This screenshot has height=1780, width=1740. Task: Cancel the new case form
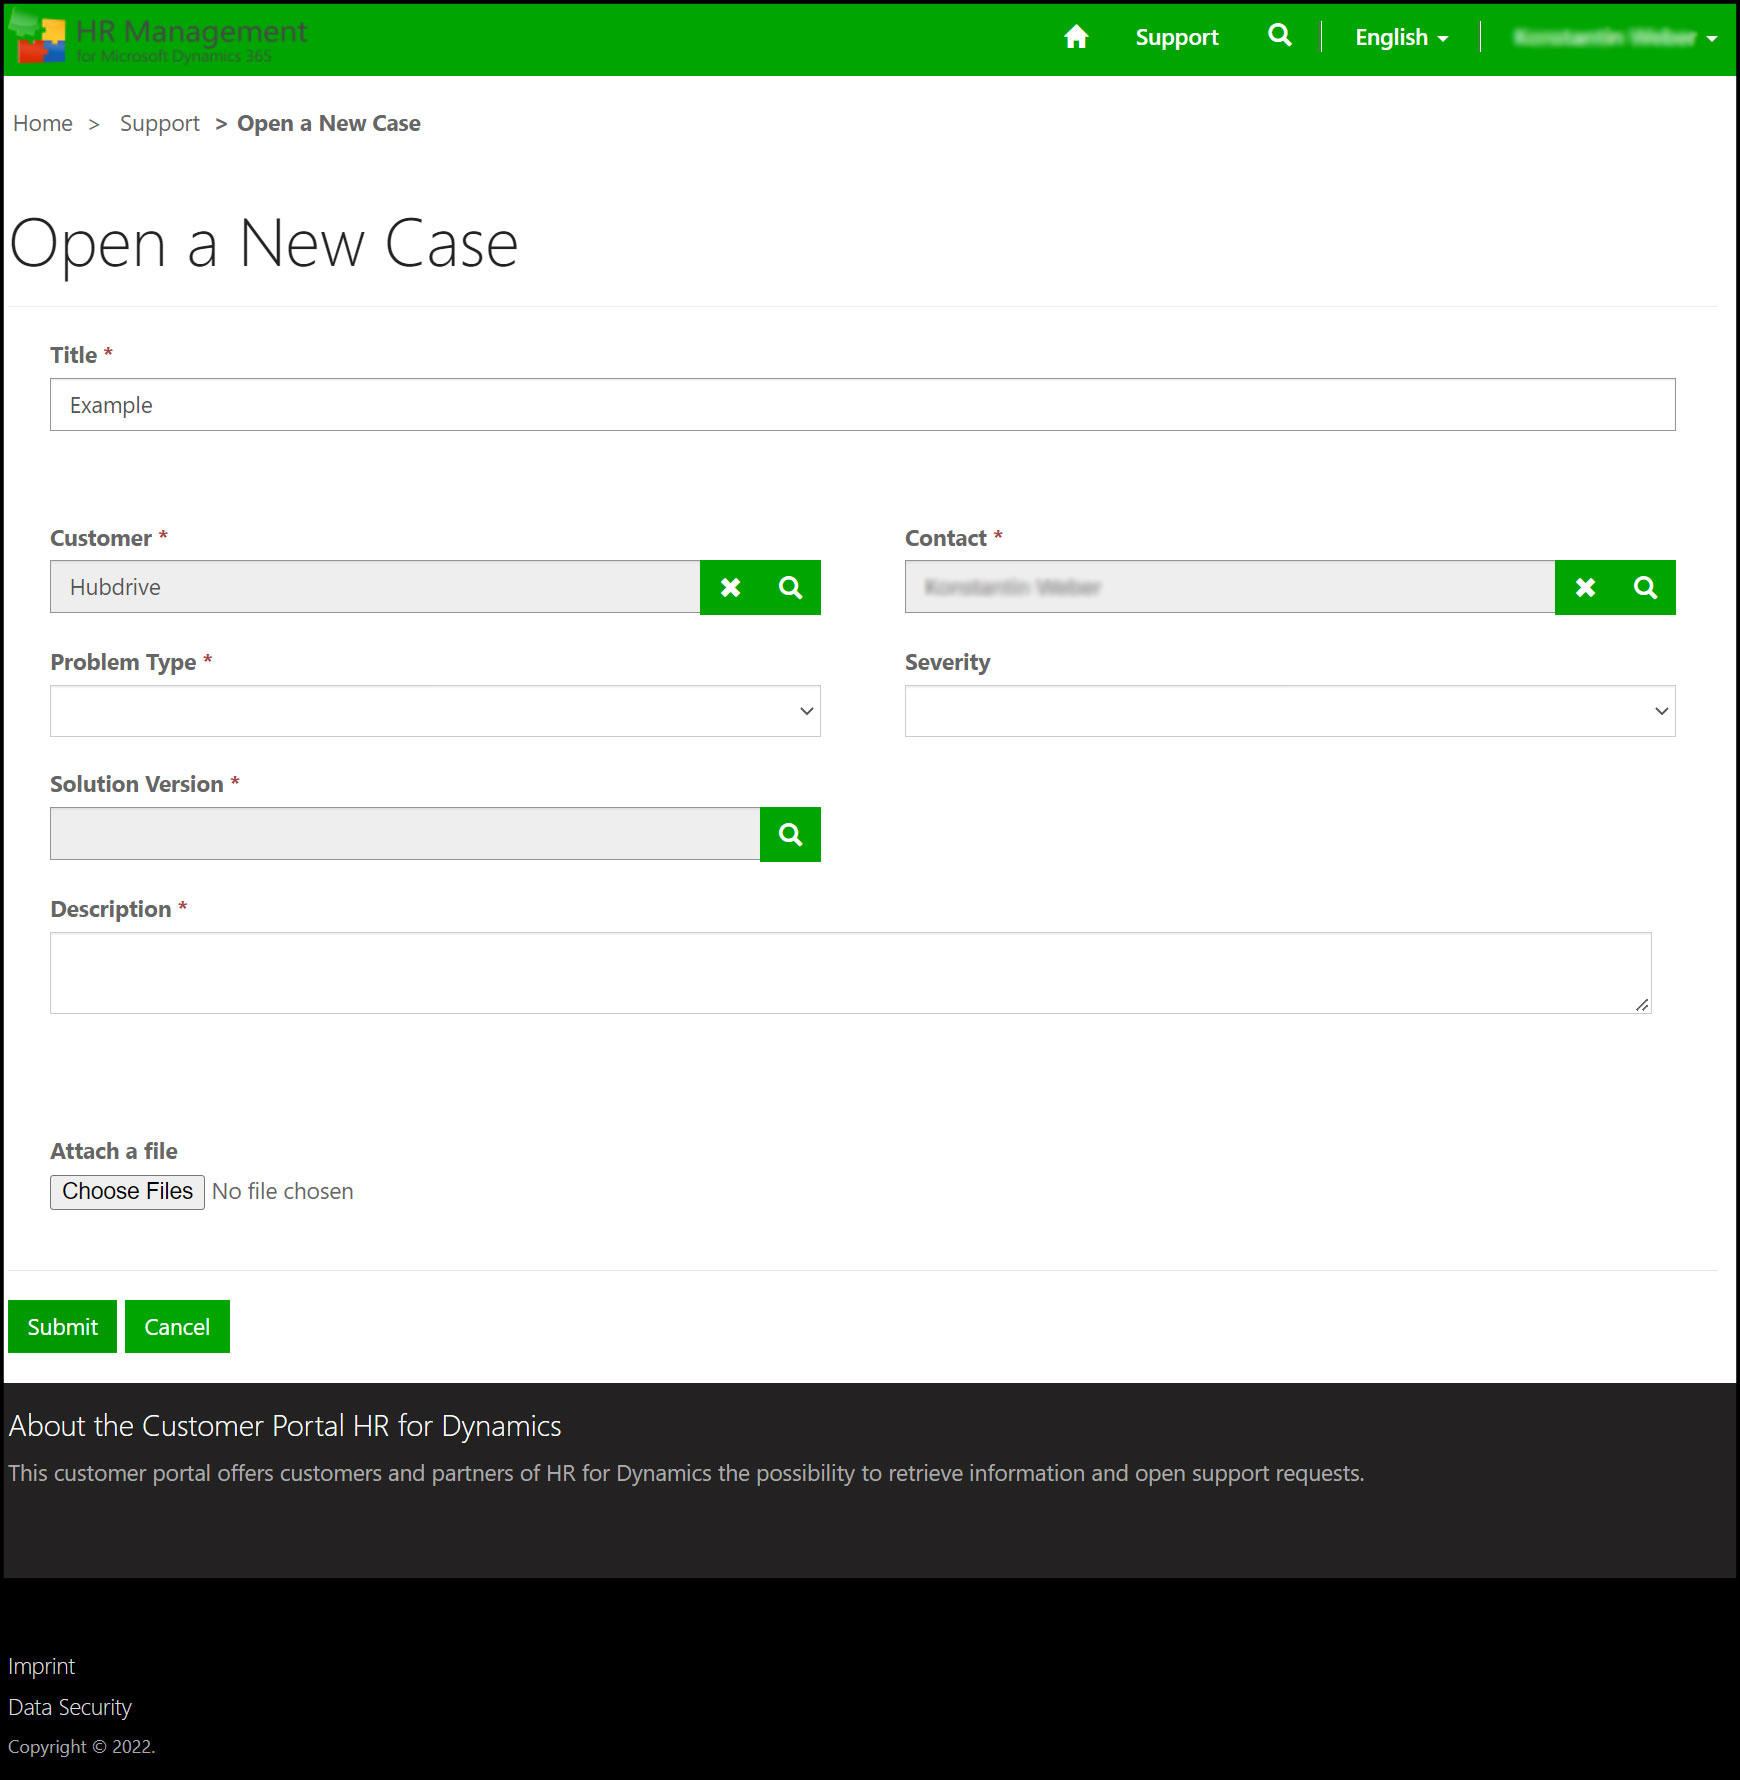[x=177, y=1327]
